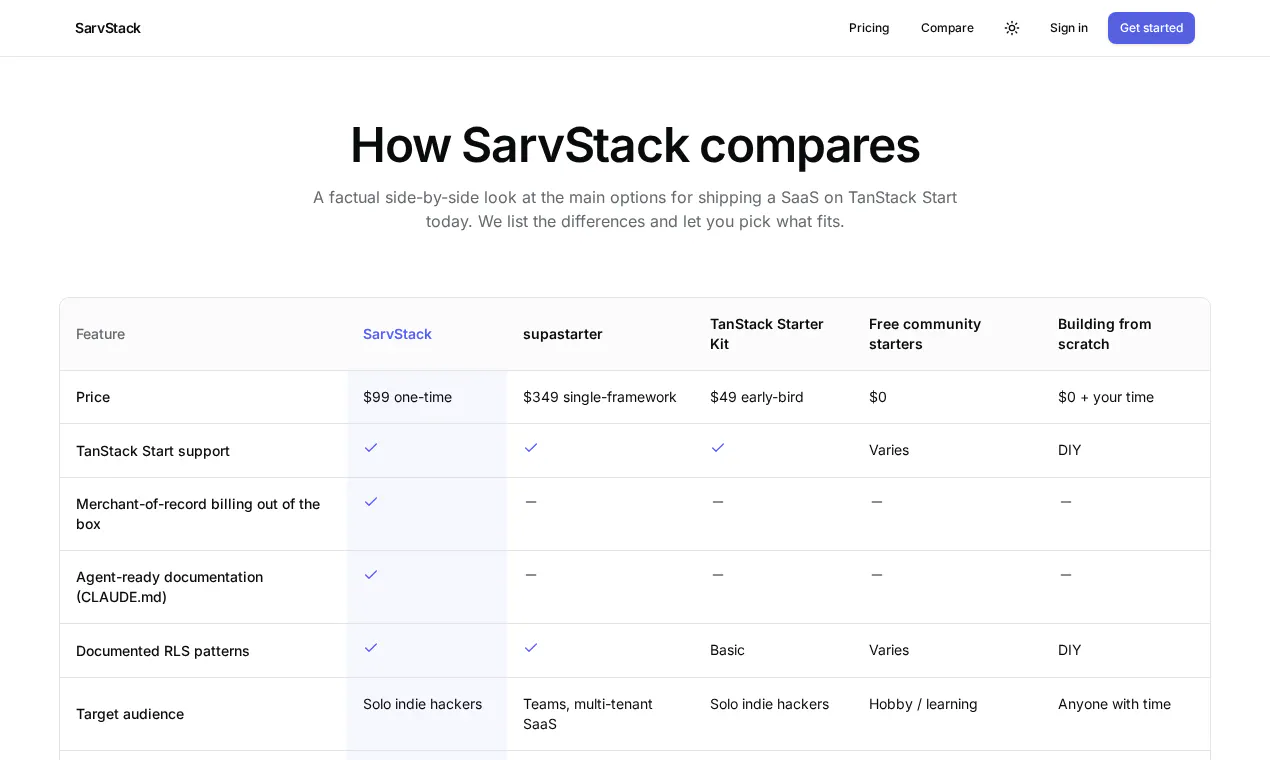Click the $99 one-time price cell
The image size is (1270, 760).
pyautogui.click(x=407, y=397)
